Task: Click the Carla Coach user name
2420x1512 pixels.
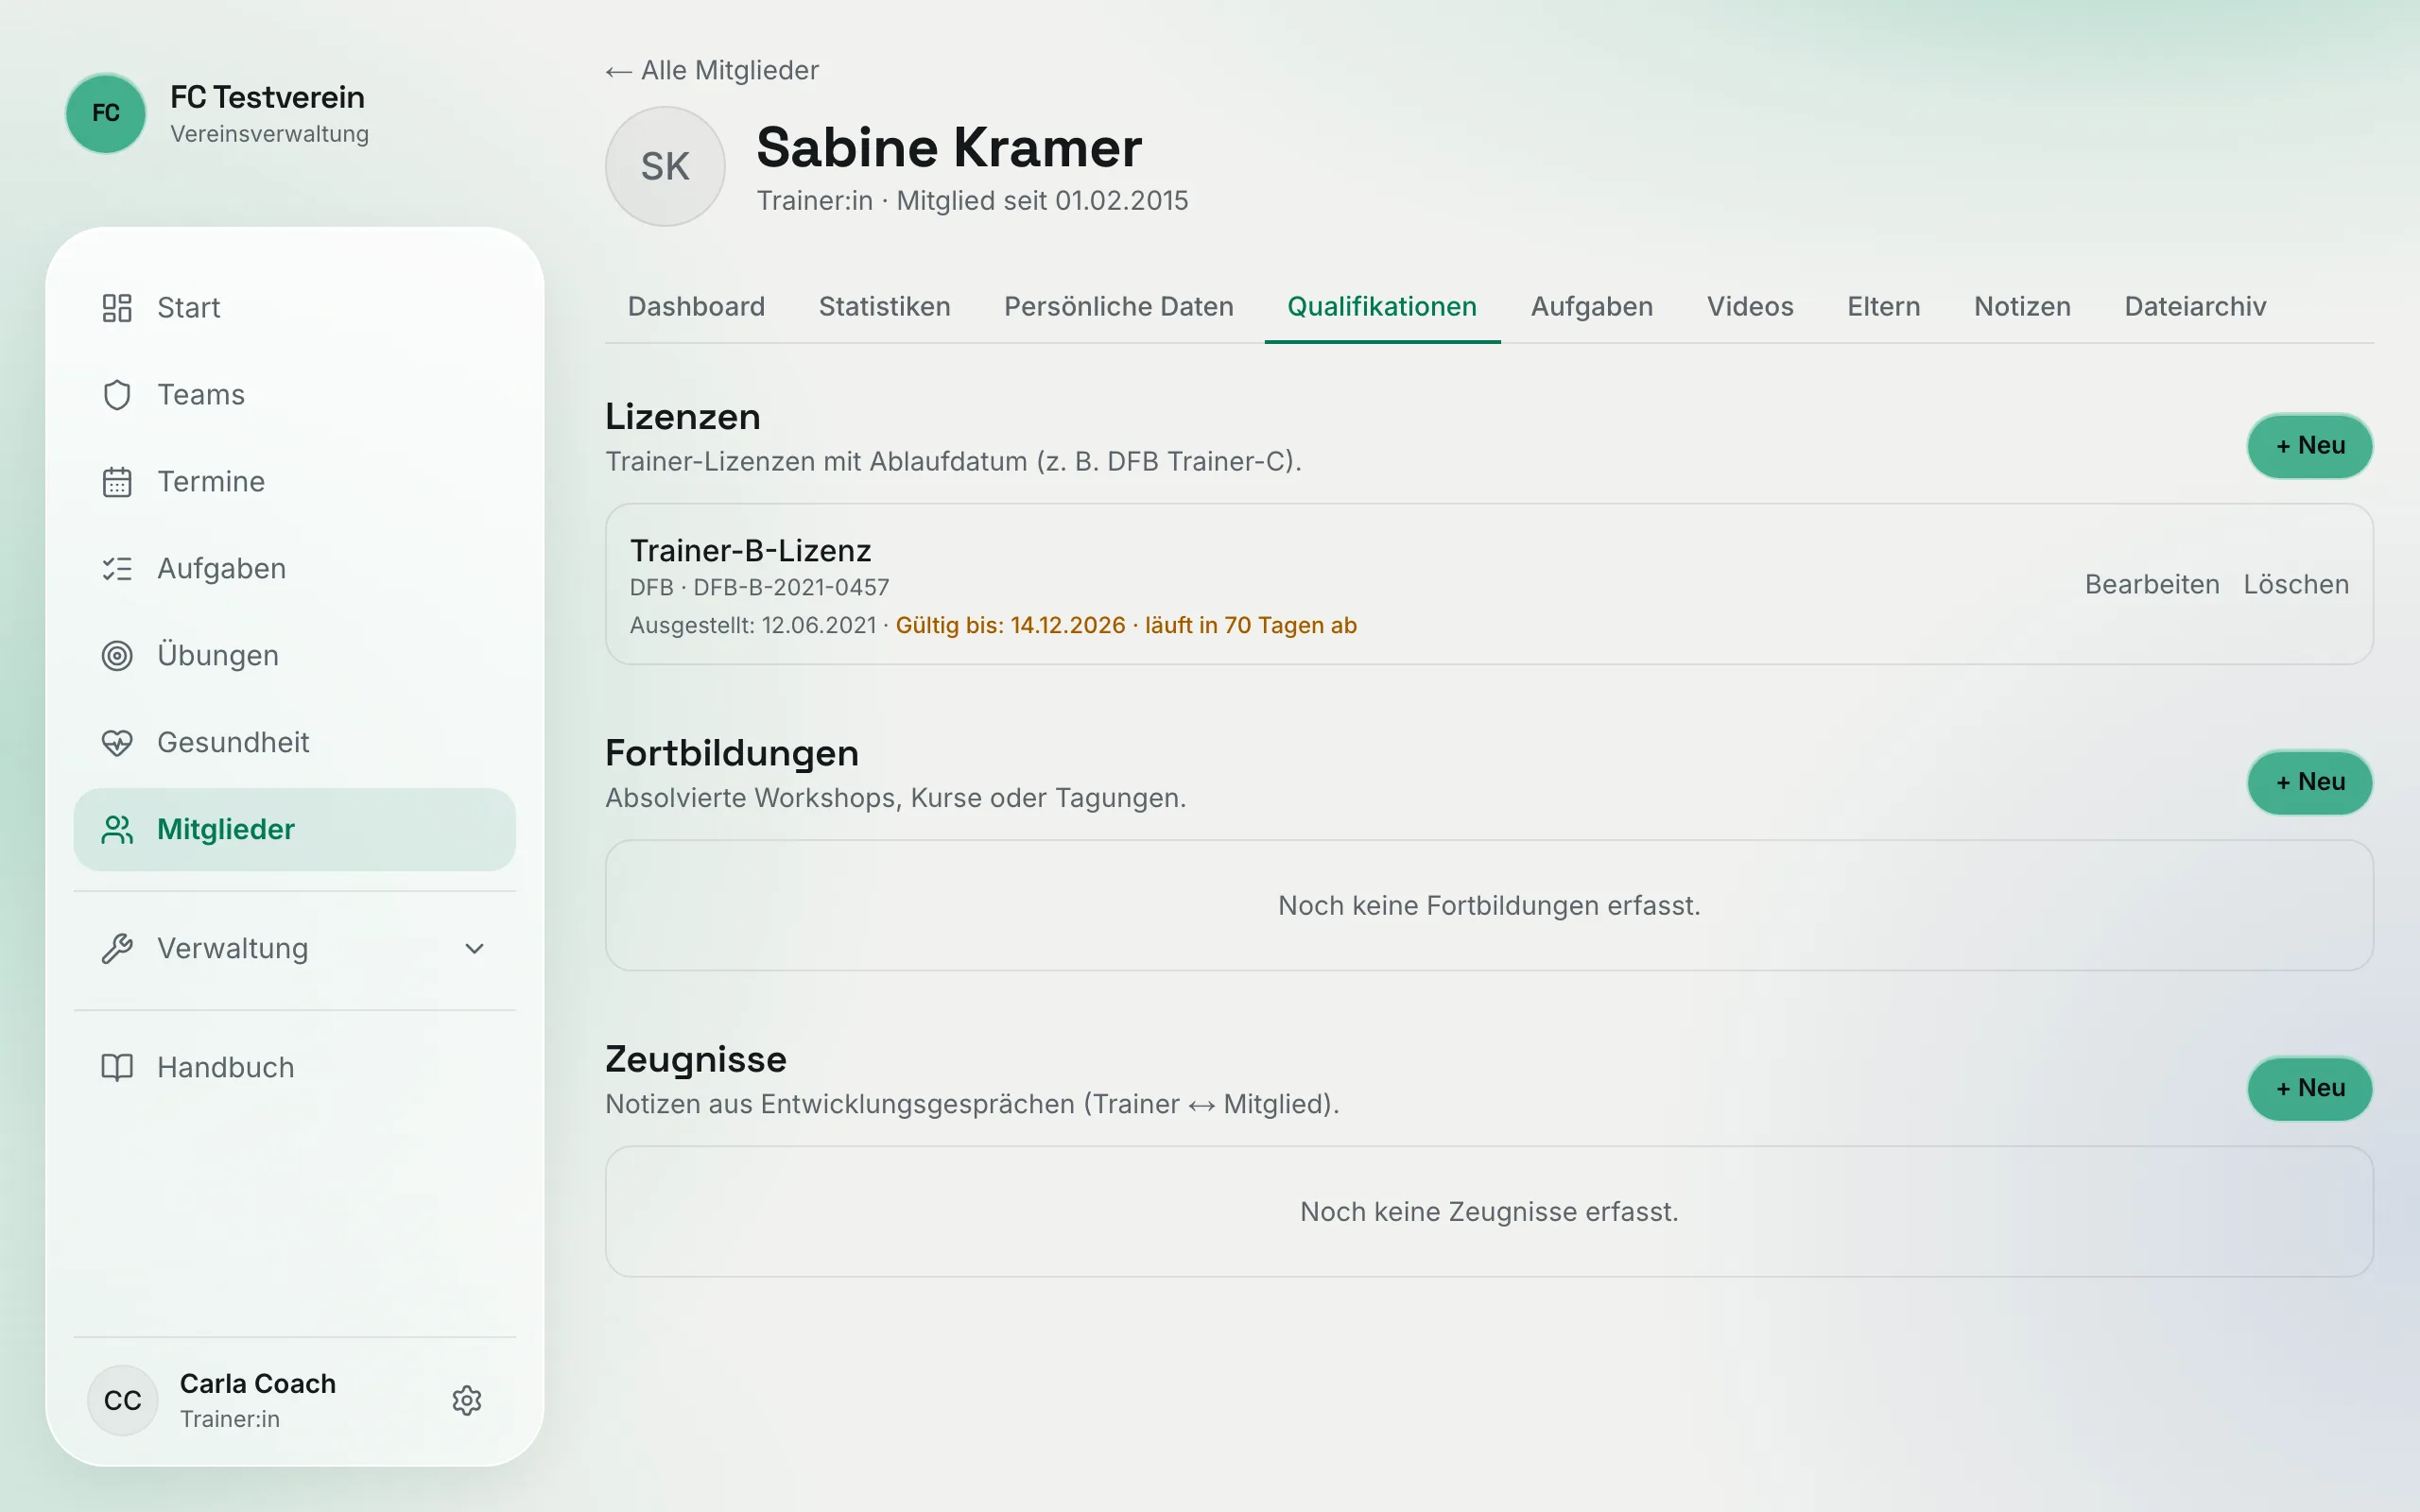Action: click(258, 1384)
